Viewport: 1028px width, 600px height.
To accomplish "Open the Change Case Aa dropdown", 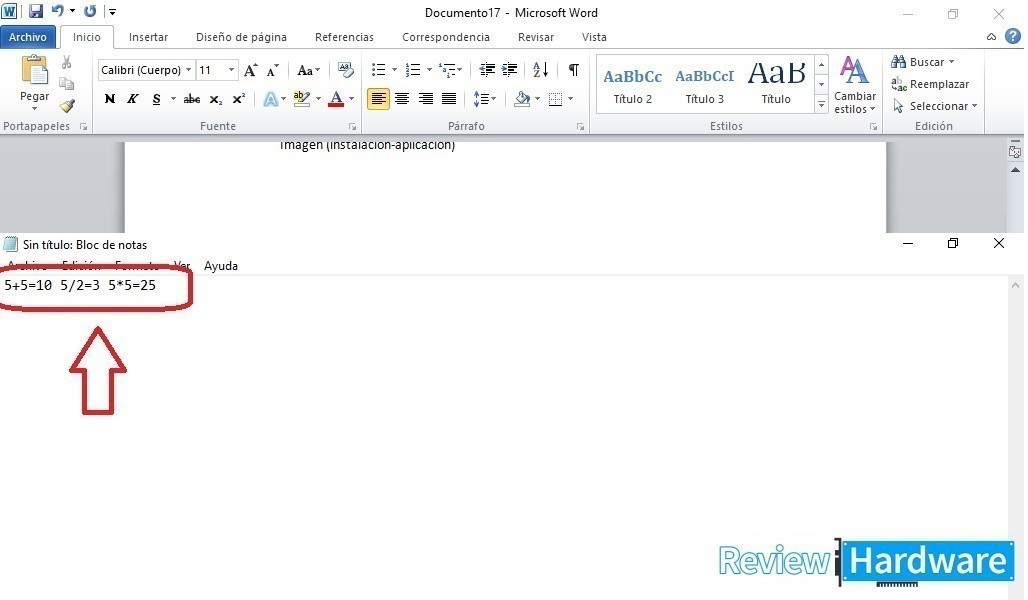I will [x=309, y=70].
